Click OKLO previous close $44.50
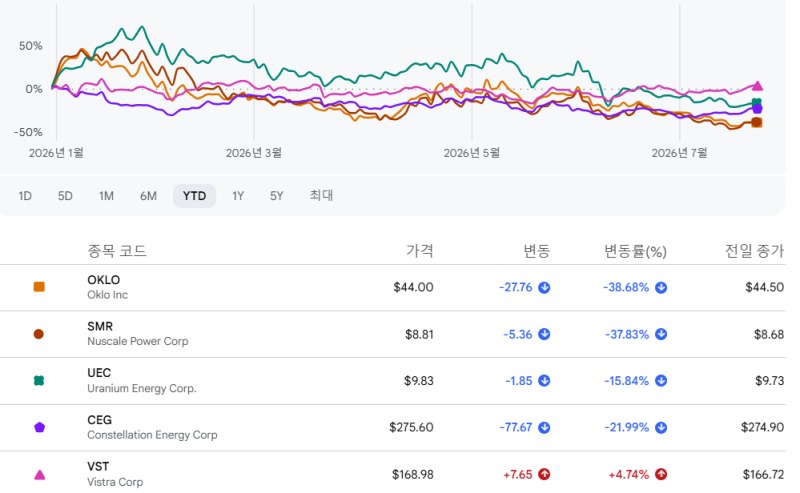800x493 pixels. coord(764,287)
